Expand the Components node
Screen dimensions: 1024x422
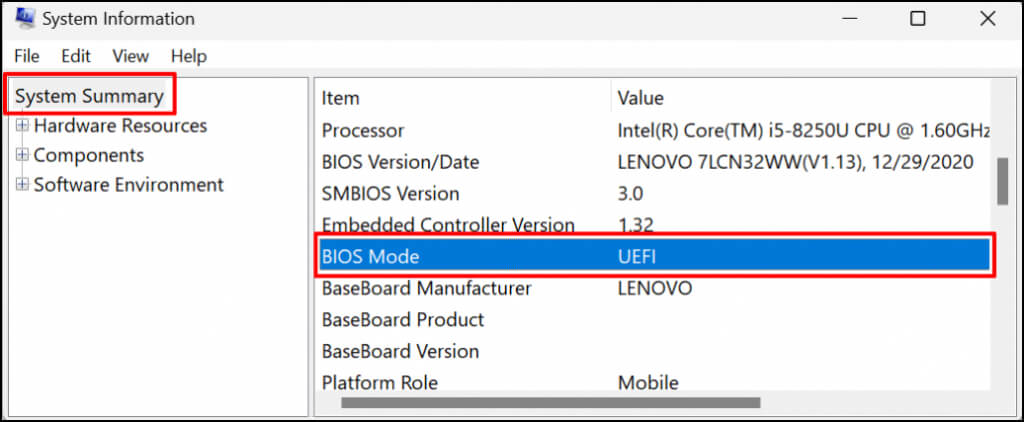(x=22, y=156)
